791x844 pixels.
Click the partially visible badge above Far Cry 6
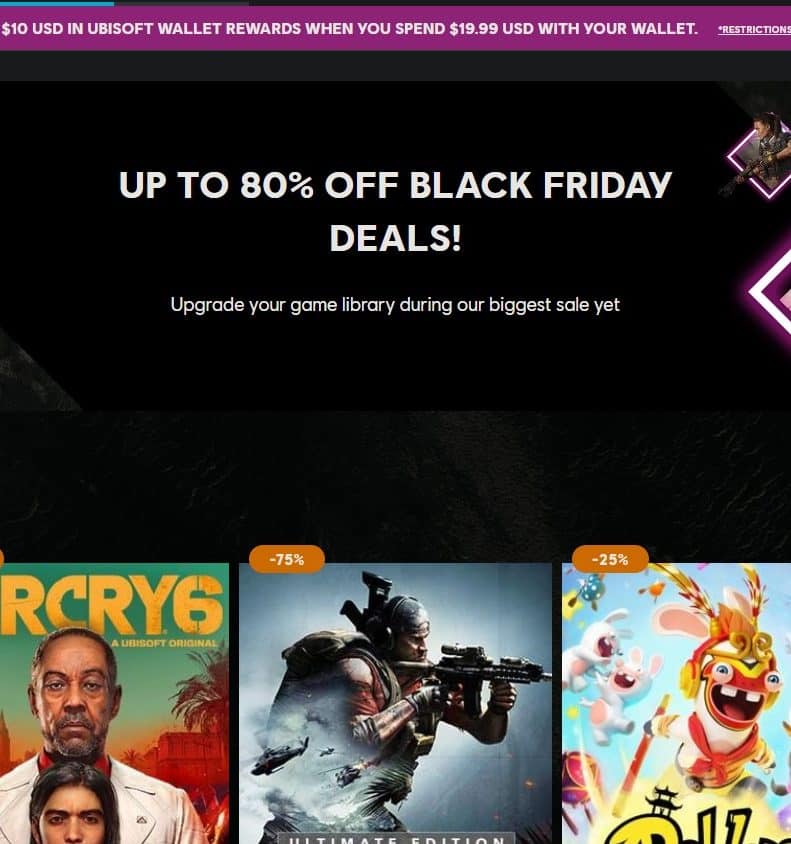tap(2, 559)
